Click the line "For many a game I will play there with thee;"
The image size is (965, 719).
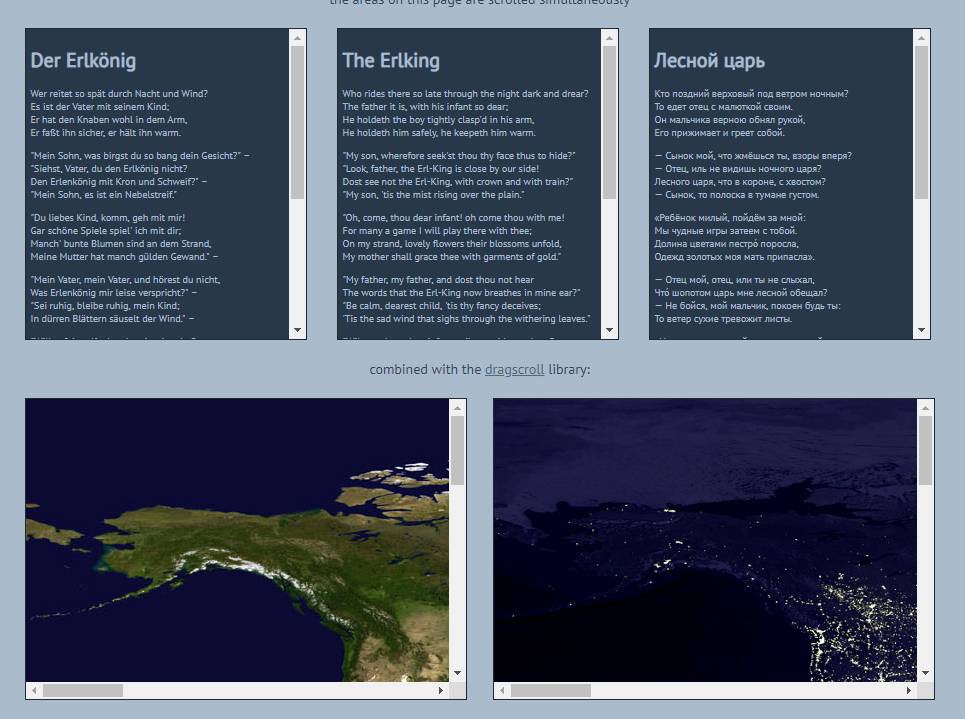click(437, 231)
